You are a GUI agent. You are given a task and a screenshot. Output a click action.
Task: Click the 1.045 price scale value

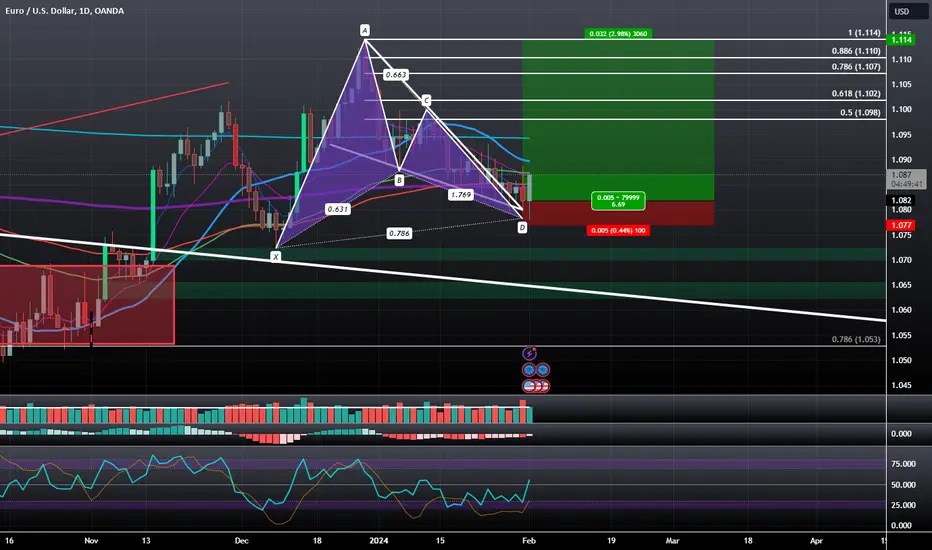point(901,385)
